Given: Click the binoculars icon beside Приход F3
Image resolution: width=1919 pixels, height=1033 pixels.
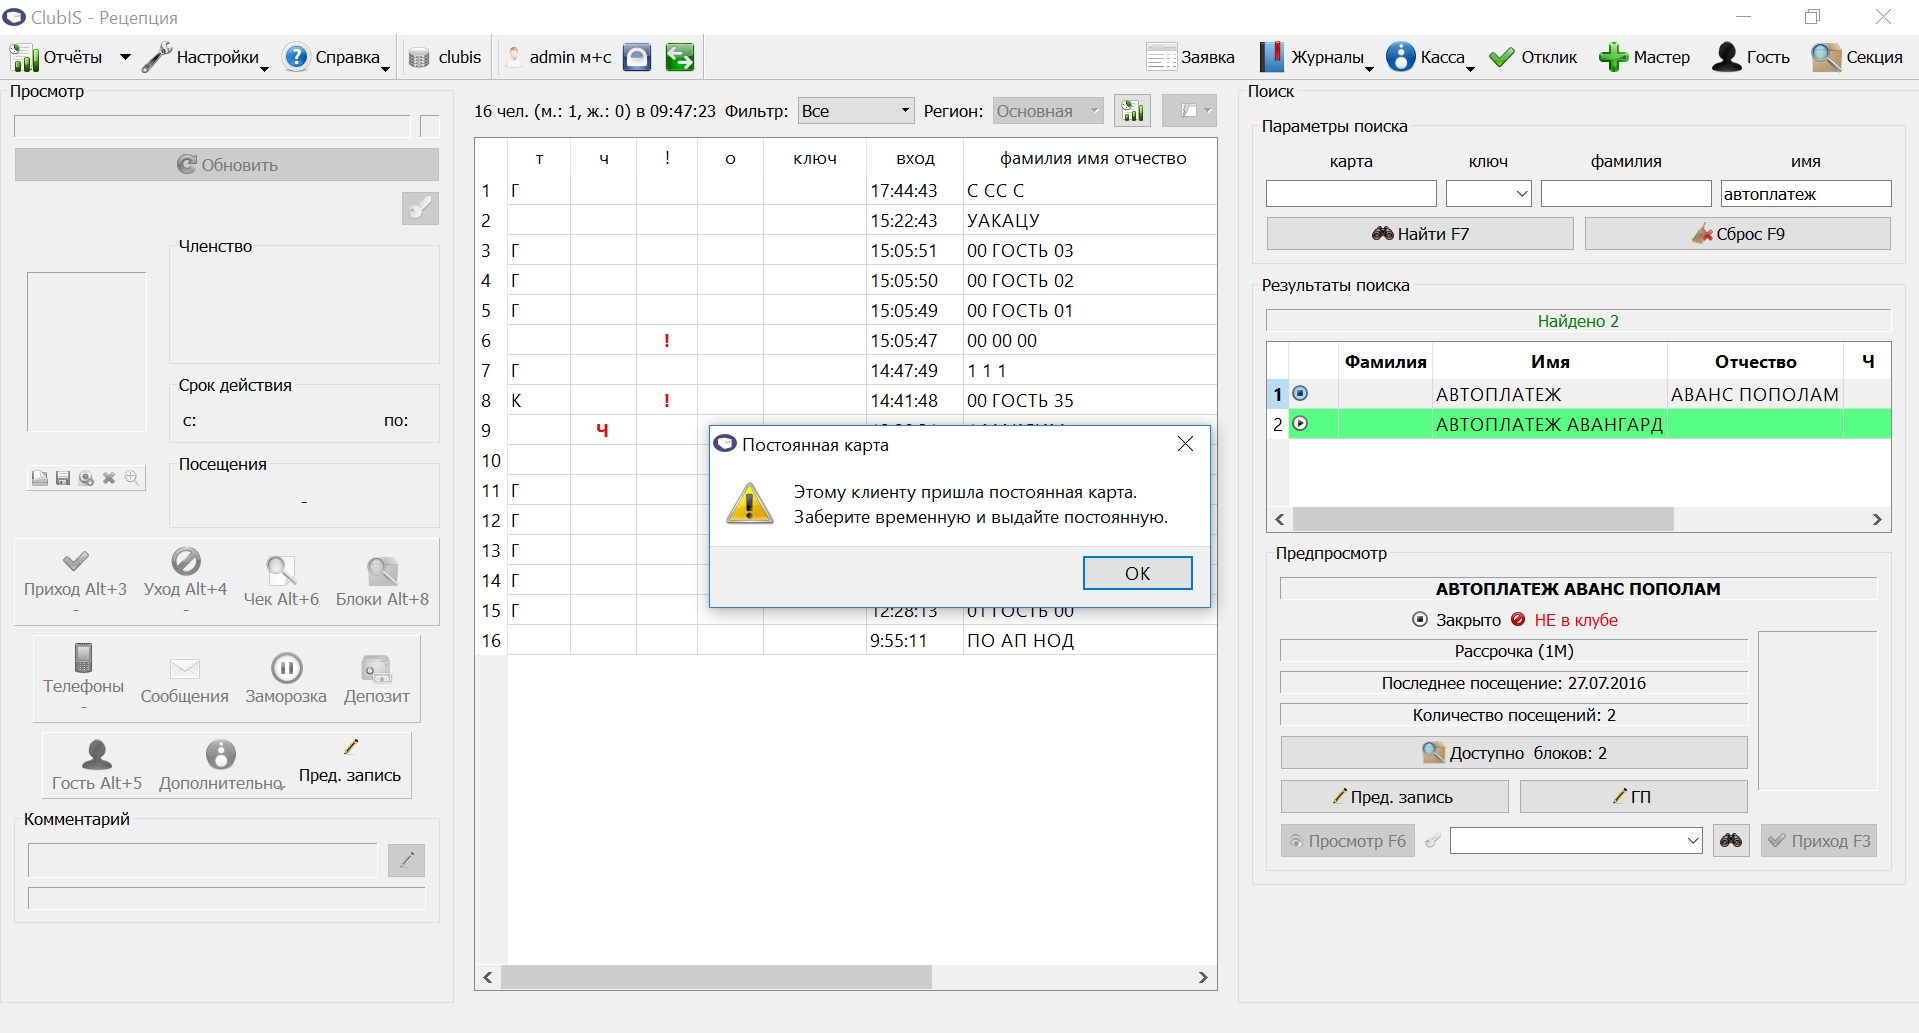Looking at the screenshot, I should [x=1731, y=841].
